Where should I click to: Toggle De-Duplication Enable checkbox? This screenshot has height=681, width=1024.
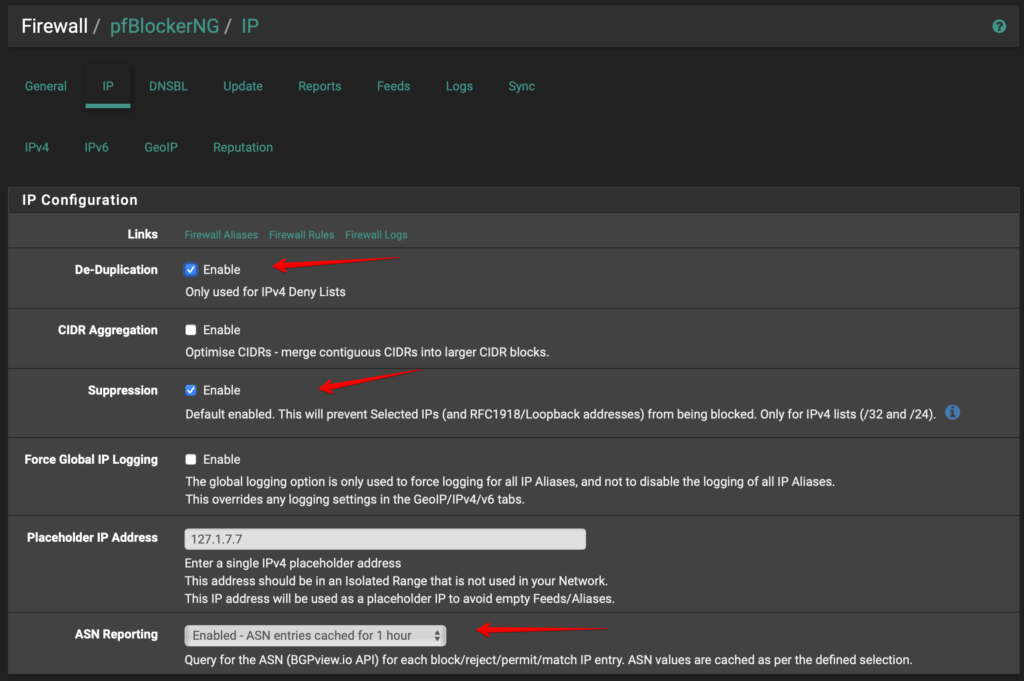[191, 270]
